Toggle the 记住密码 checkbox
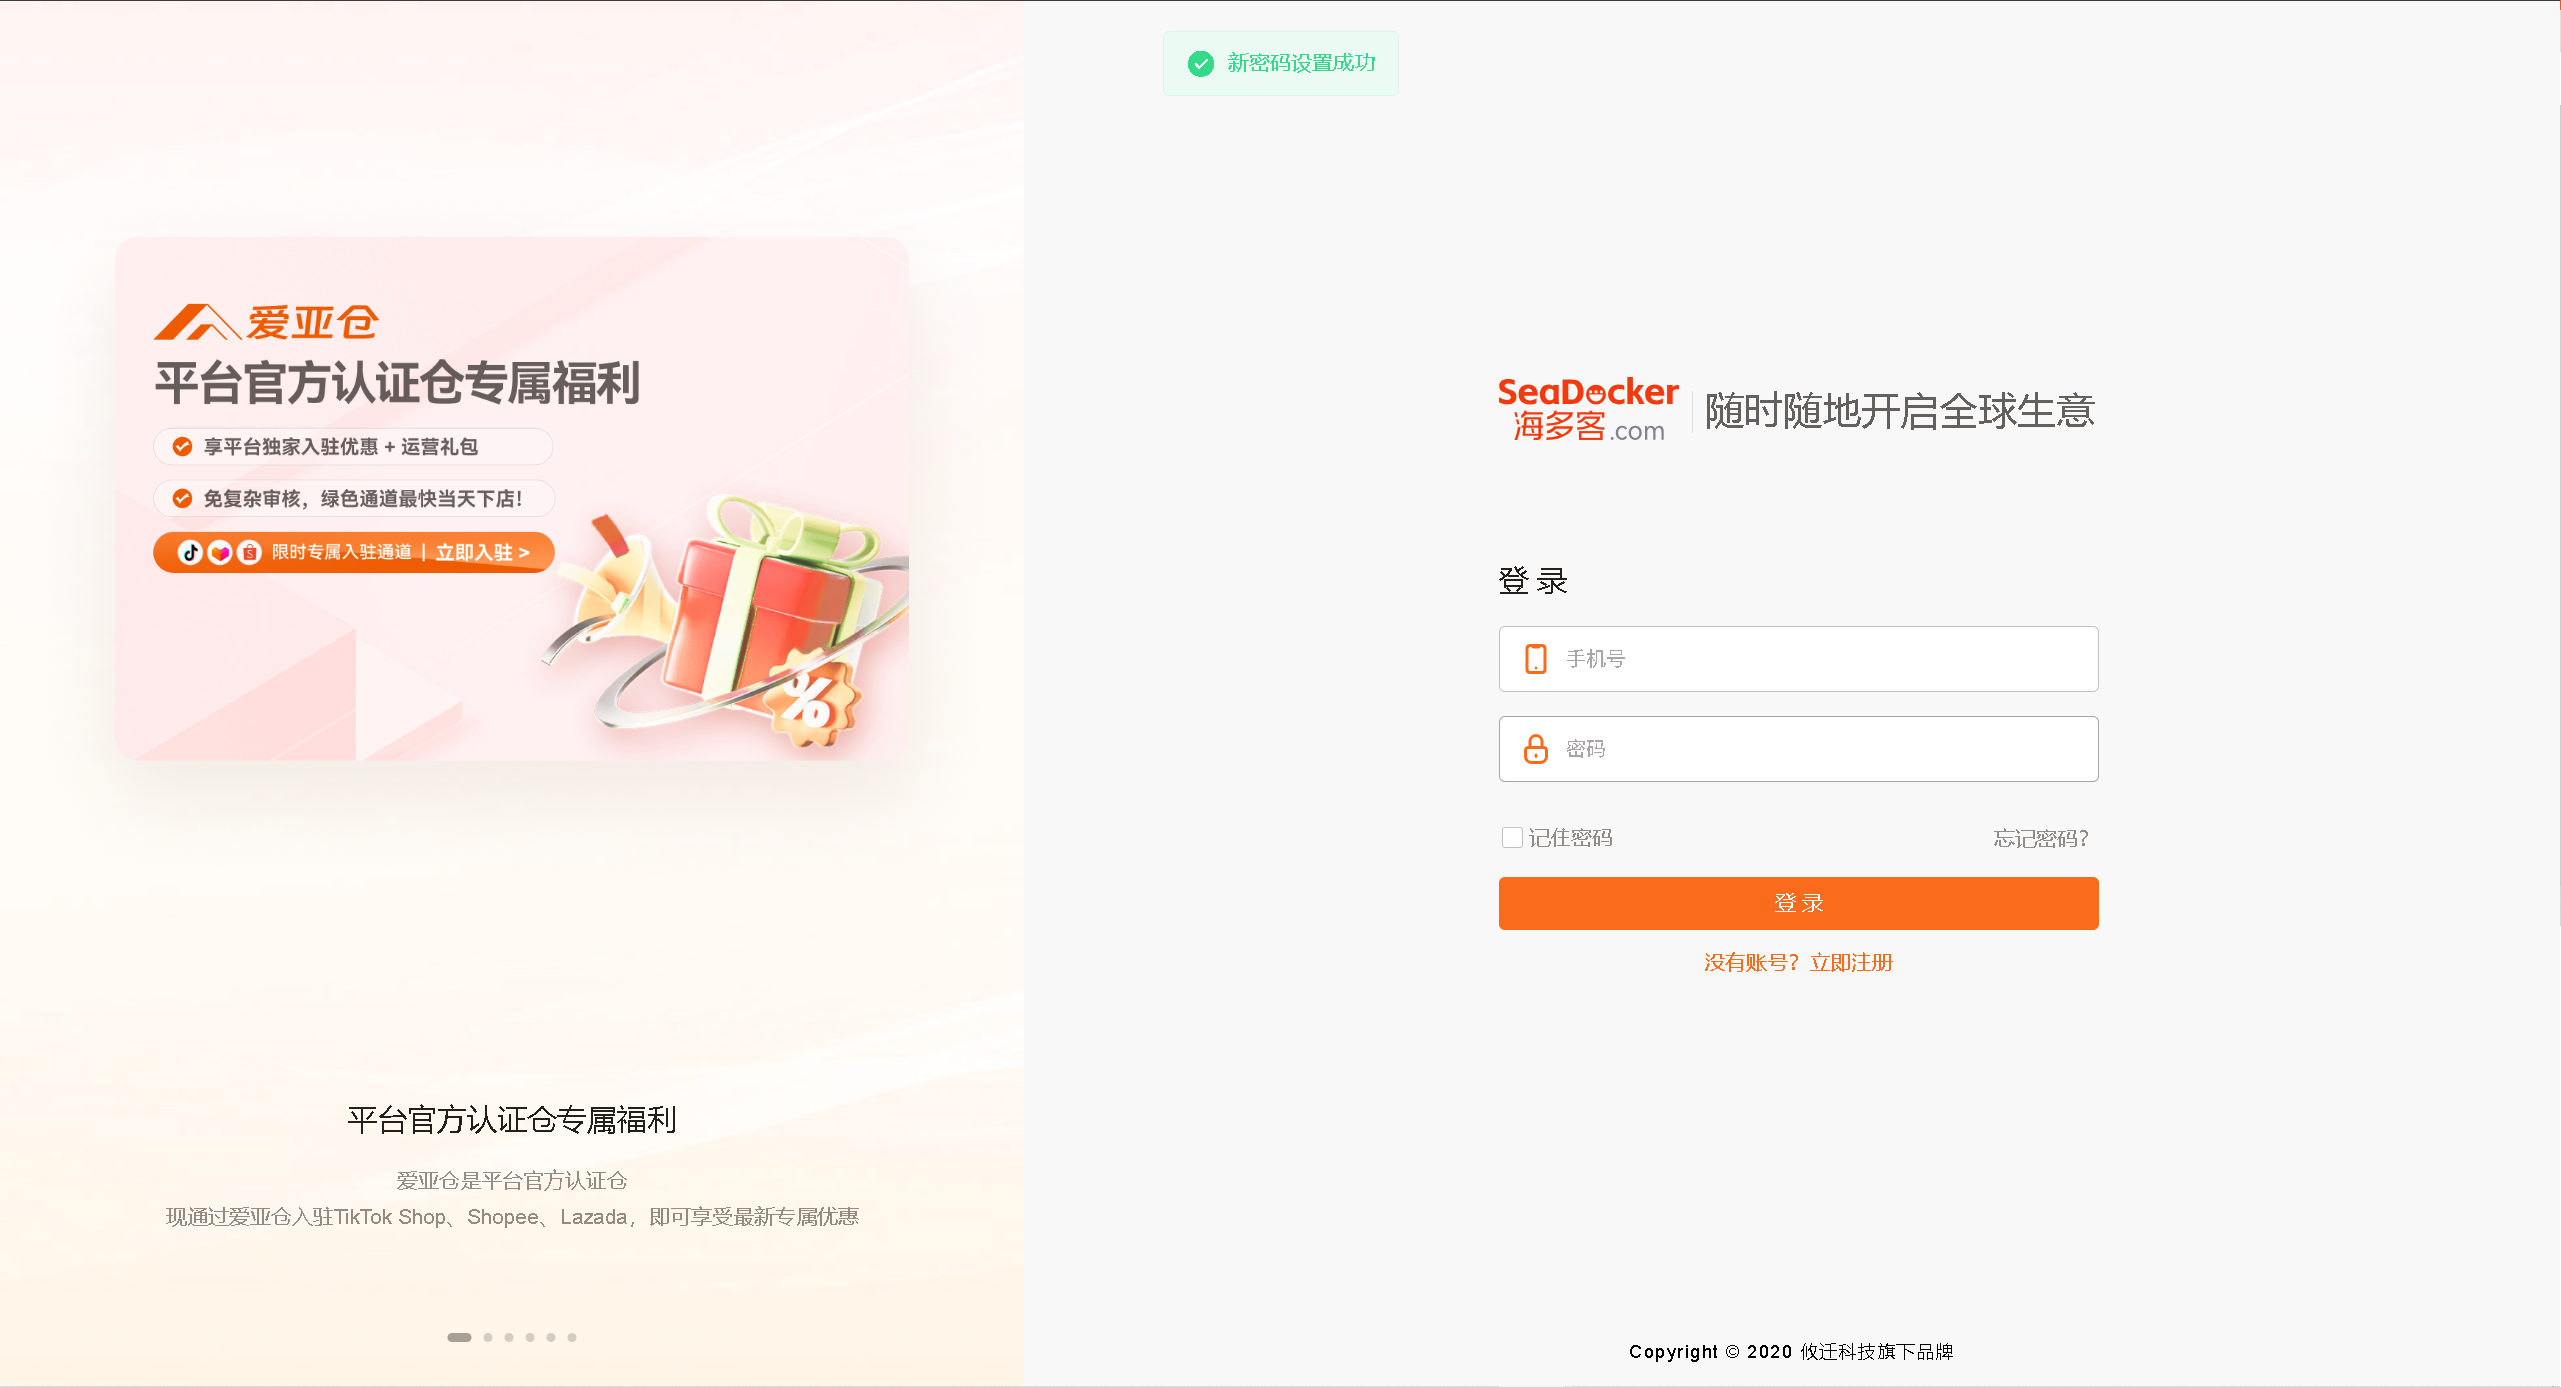 pos(1512,838)
